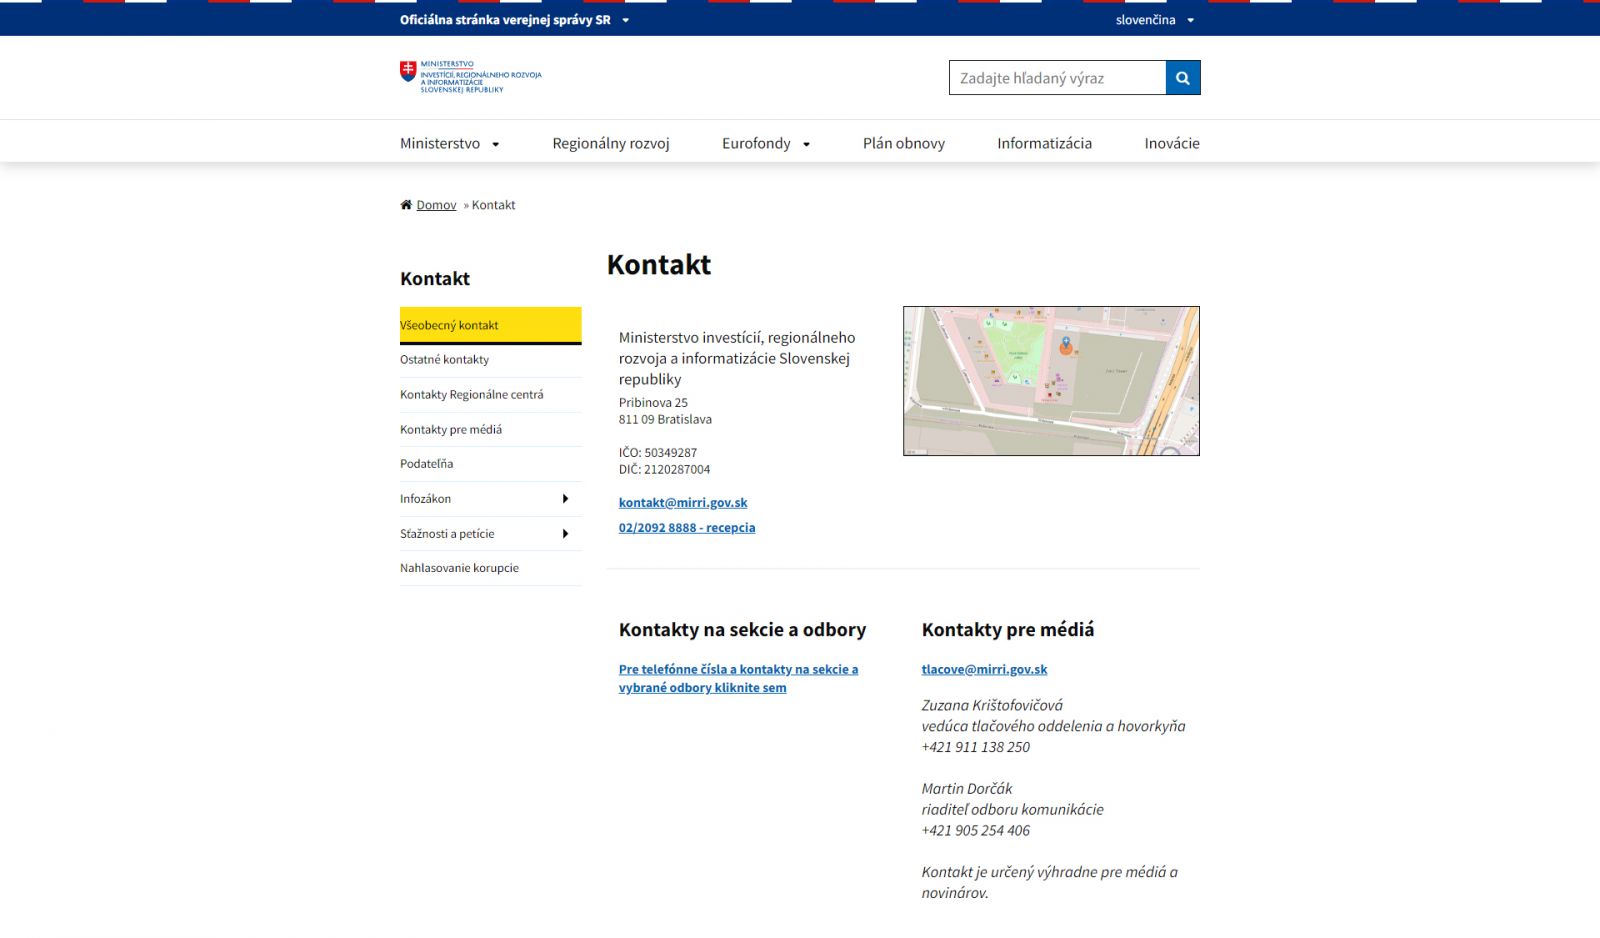Image resolution: width=1600 pixels, height=938 pixels.
Task: Open the Eurofondy navigation dropdown
Action: tap(765, 143)
